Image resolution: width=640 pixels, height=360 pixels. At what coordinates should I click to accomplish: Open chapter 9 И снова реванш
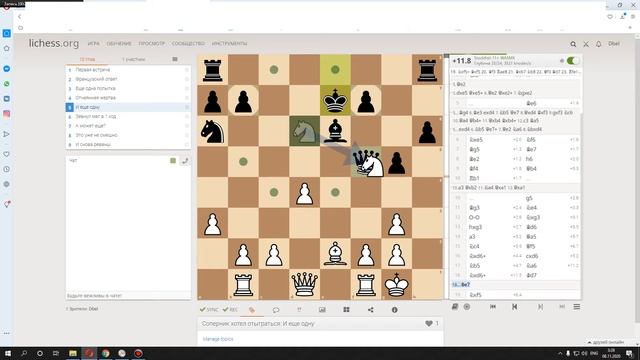pyautogui.click(x=128, y=144)
